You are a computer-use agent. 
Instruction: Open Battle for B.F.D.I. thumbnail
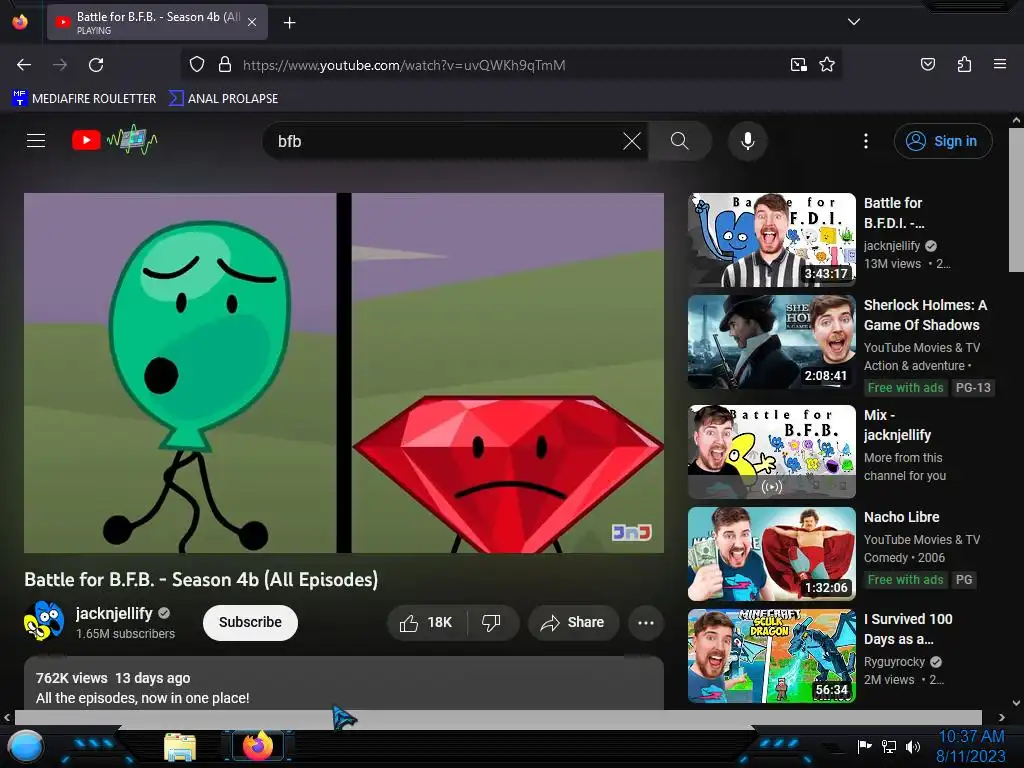771,240
